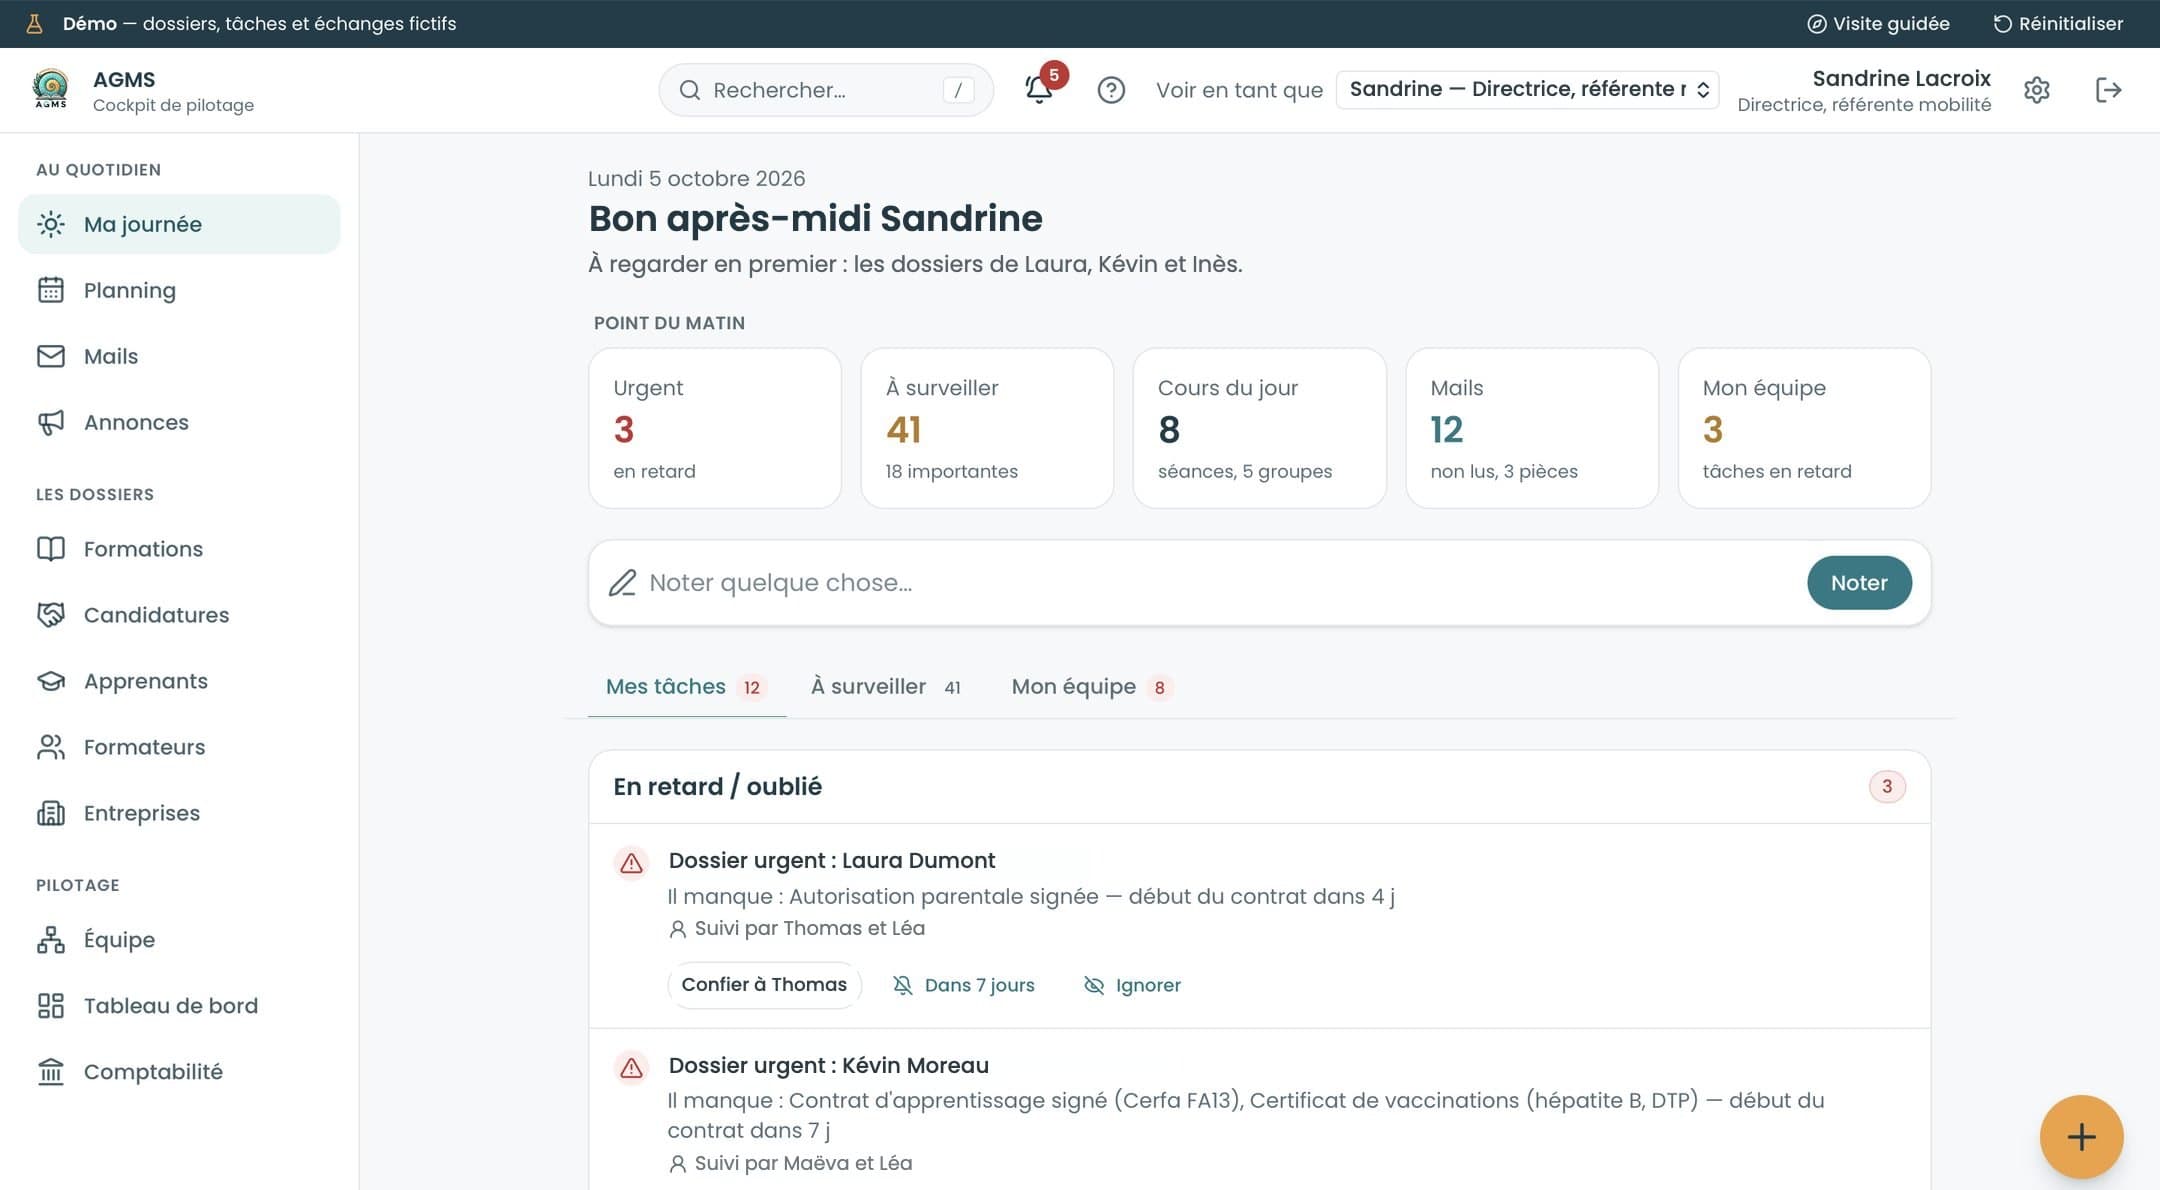Click 'Dossier urgent : Kévin Moreau' title
This screenshot has height=1190, width=2160.
(828, 1066)
